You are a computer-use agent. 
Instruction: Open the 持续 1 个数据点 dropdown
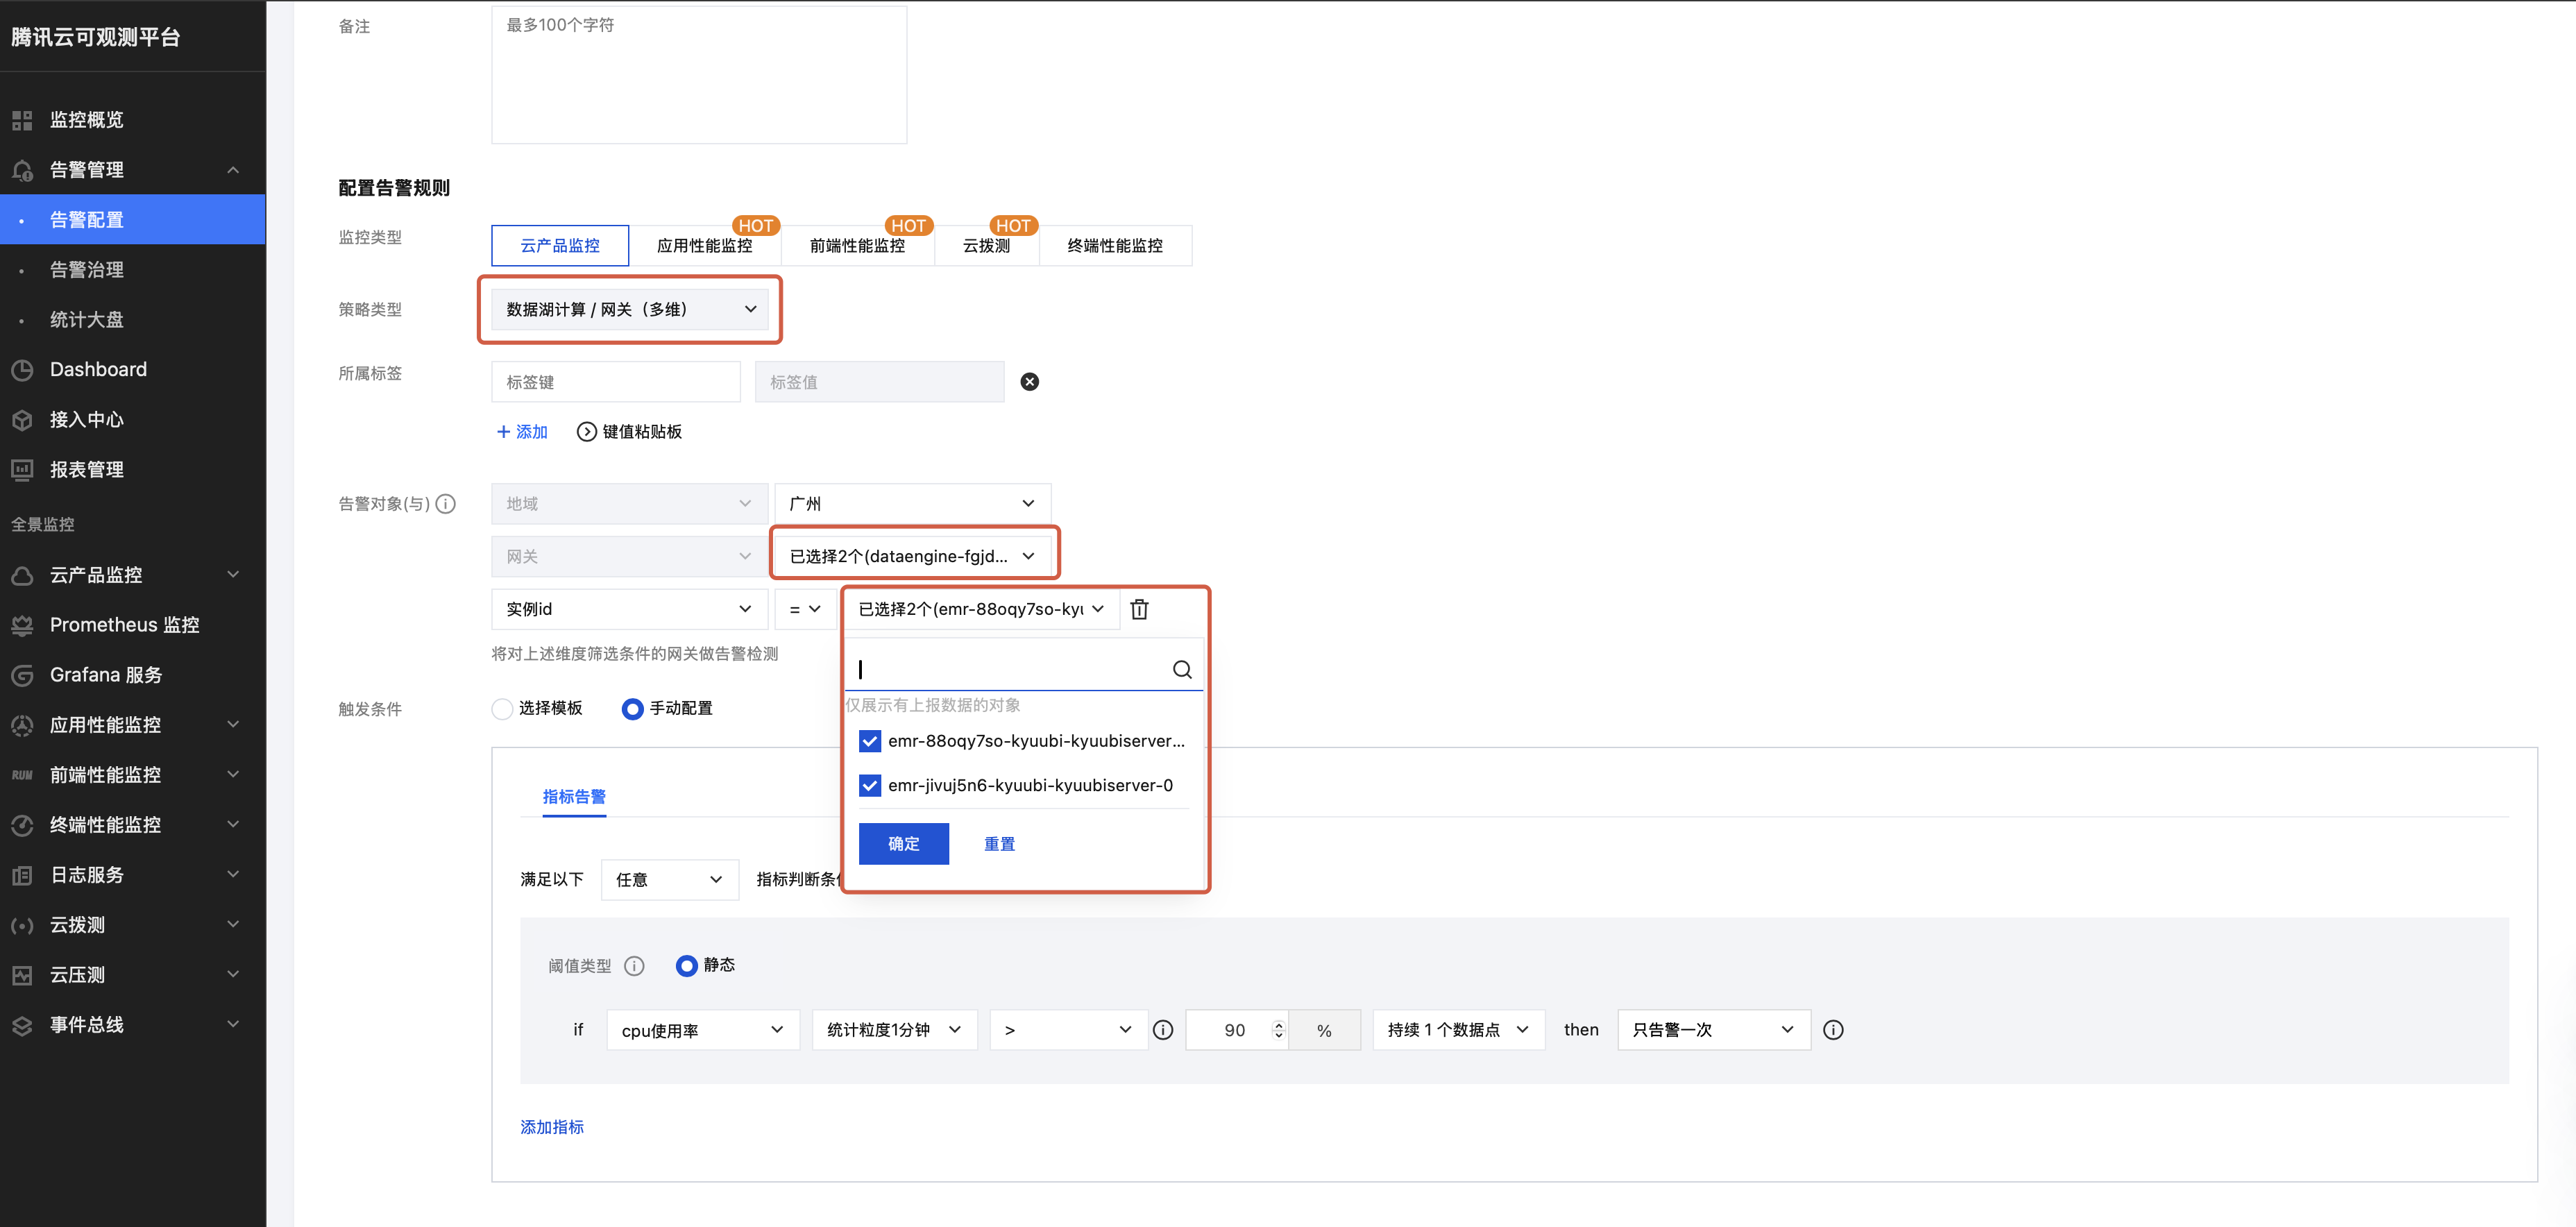[1459, 1030]
